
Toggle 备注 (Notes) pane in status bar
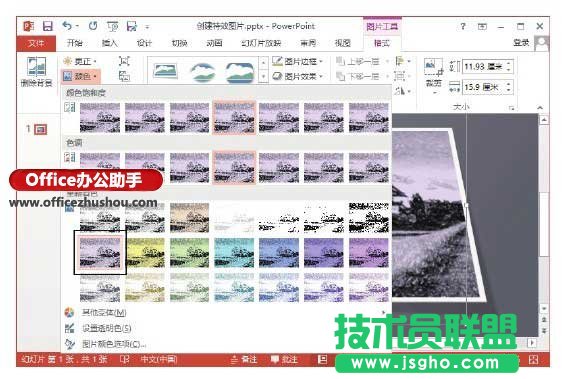click(244, 359)
